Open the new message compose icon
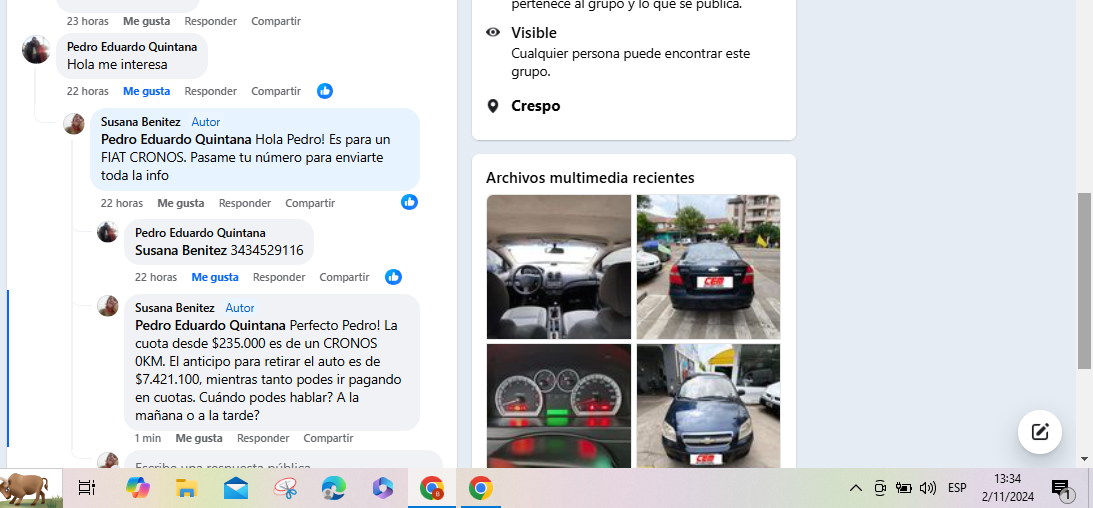1093x508 pixels. click(x=1039, y=432)
